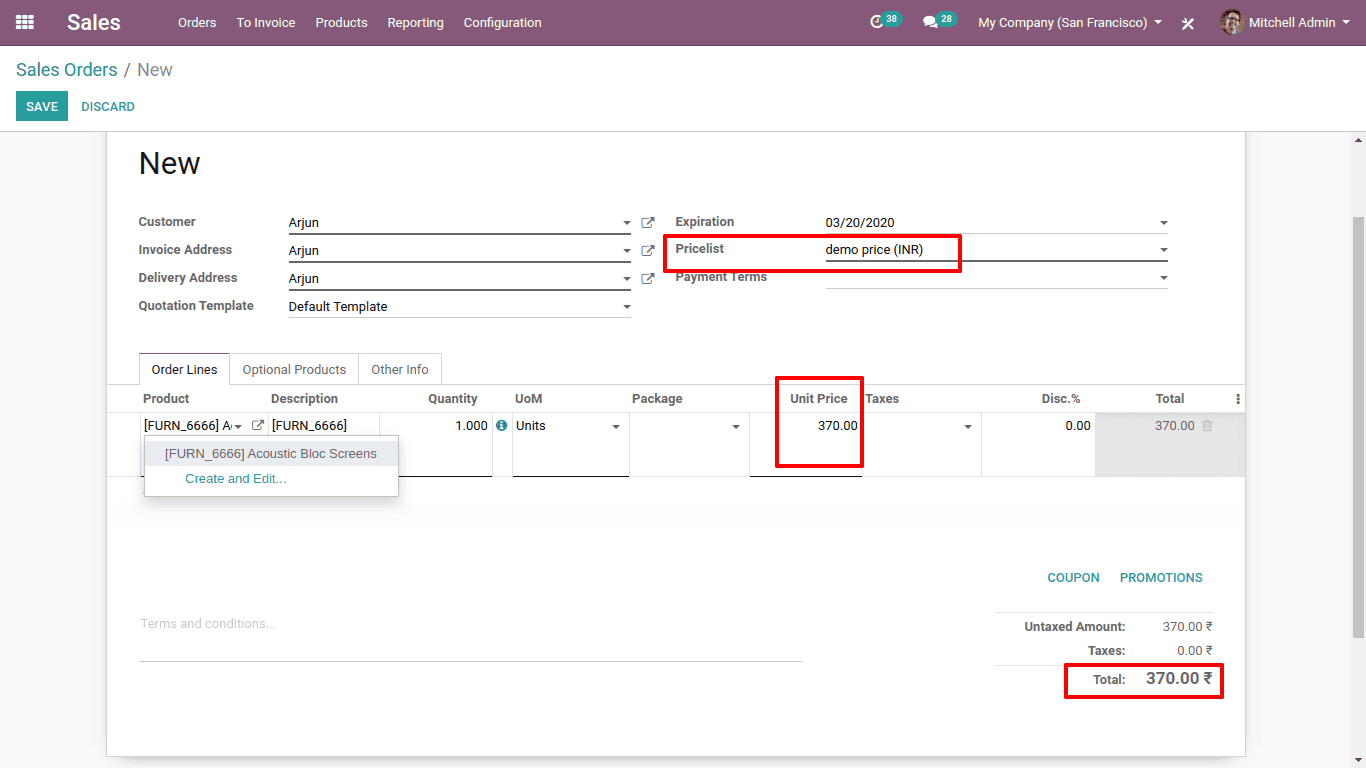1366x768 pixels.
Task: Click the COUPON button
Action: (x=1073, y=578)
